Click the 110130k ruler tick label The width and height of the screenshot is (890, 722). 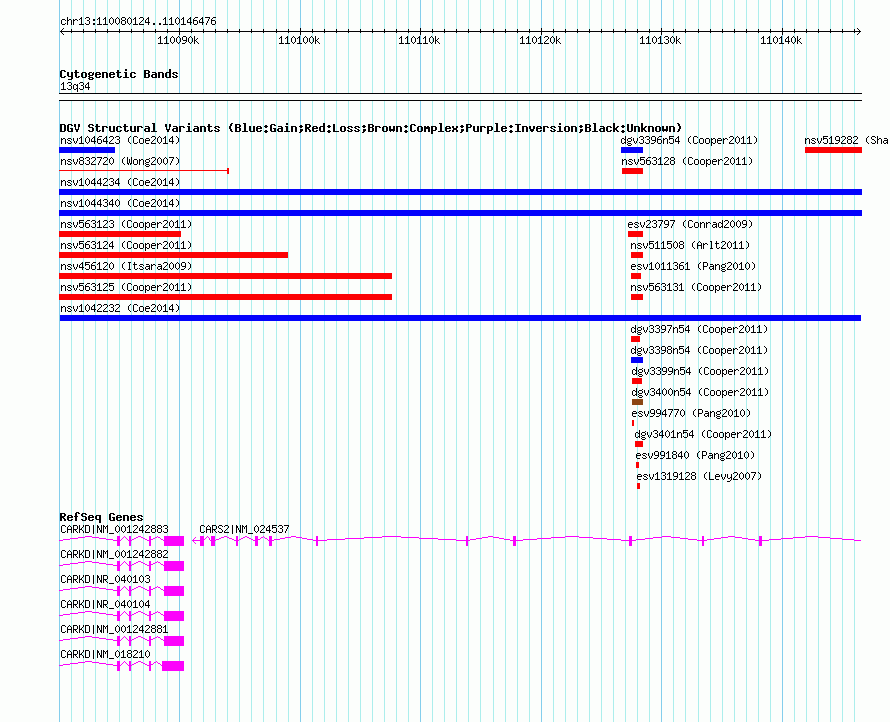[x=660, y=40]
